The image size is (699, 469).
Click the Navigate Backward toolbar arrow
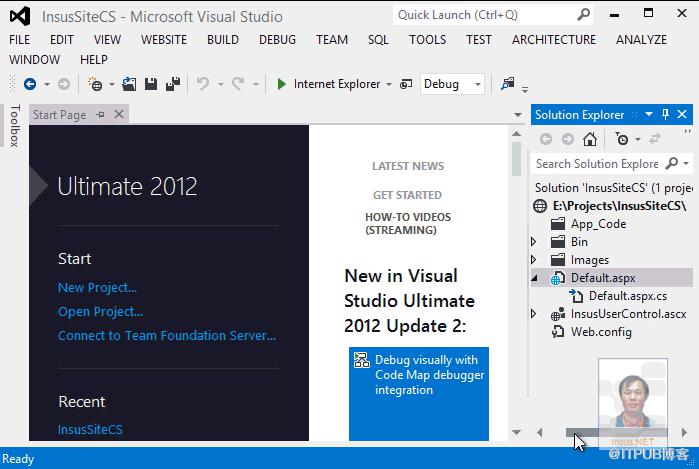point(30,84)
